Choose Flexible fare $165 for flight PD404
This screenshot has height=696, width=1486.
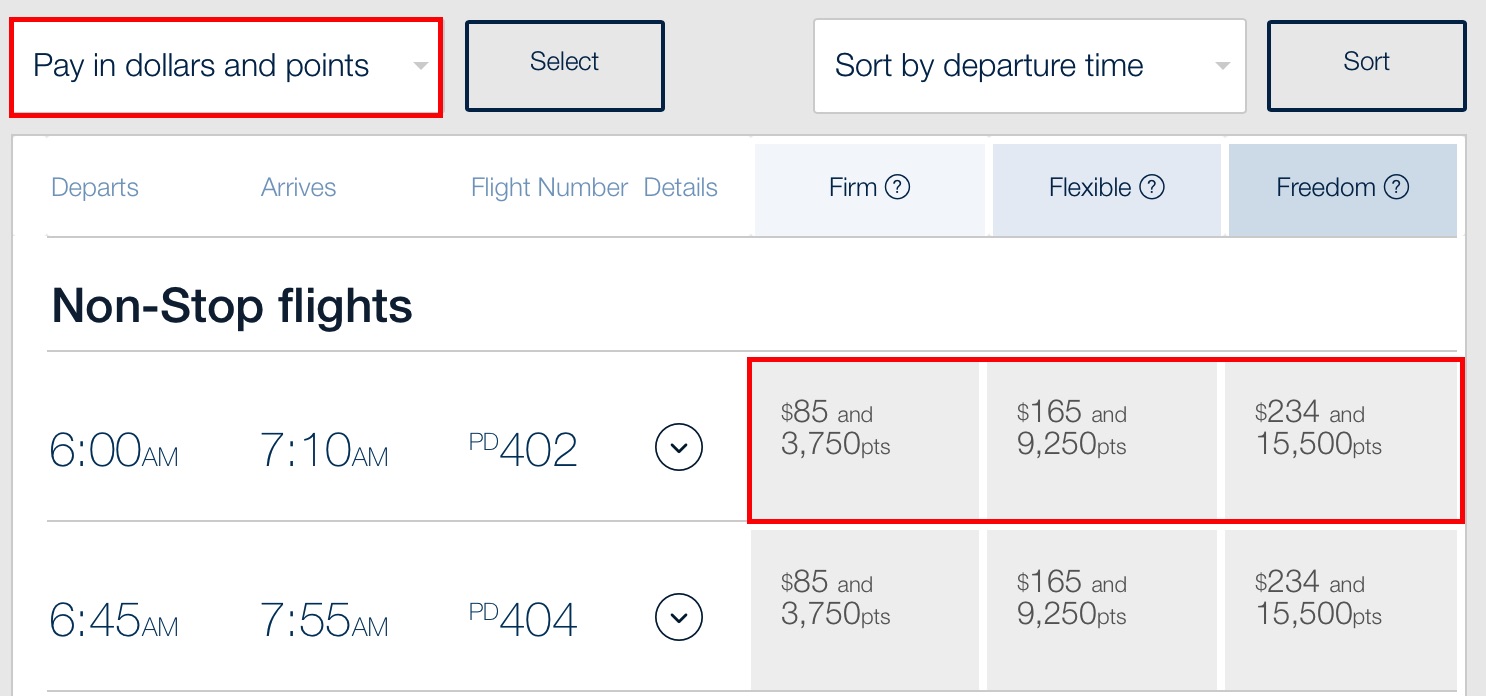[1101, 609]
